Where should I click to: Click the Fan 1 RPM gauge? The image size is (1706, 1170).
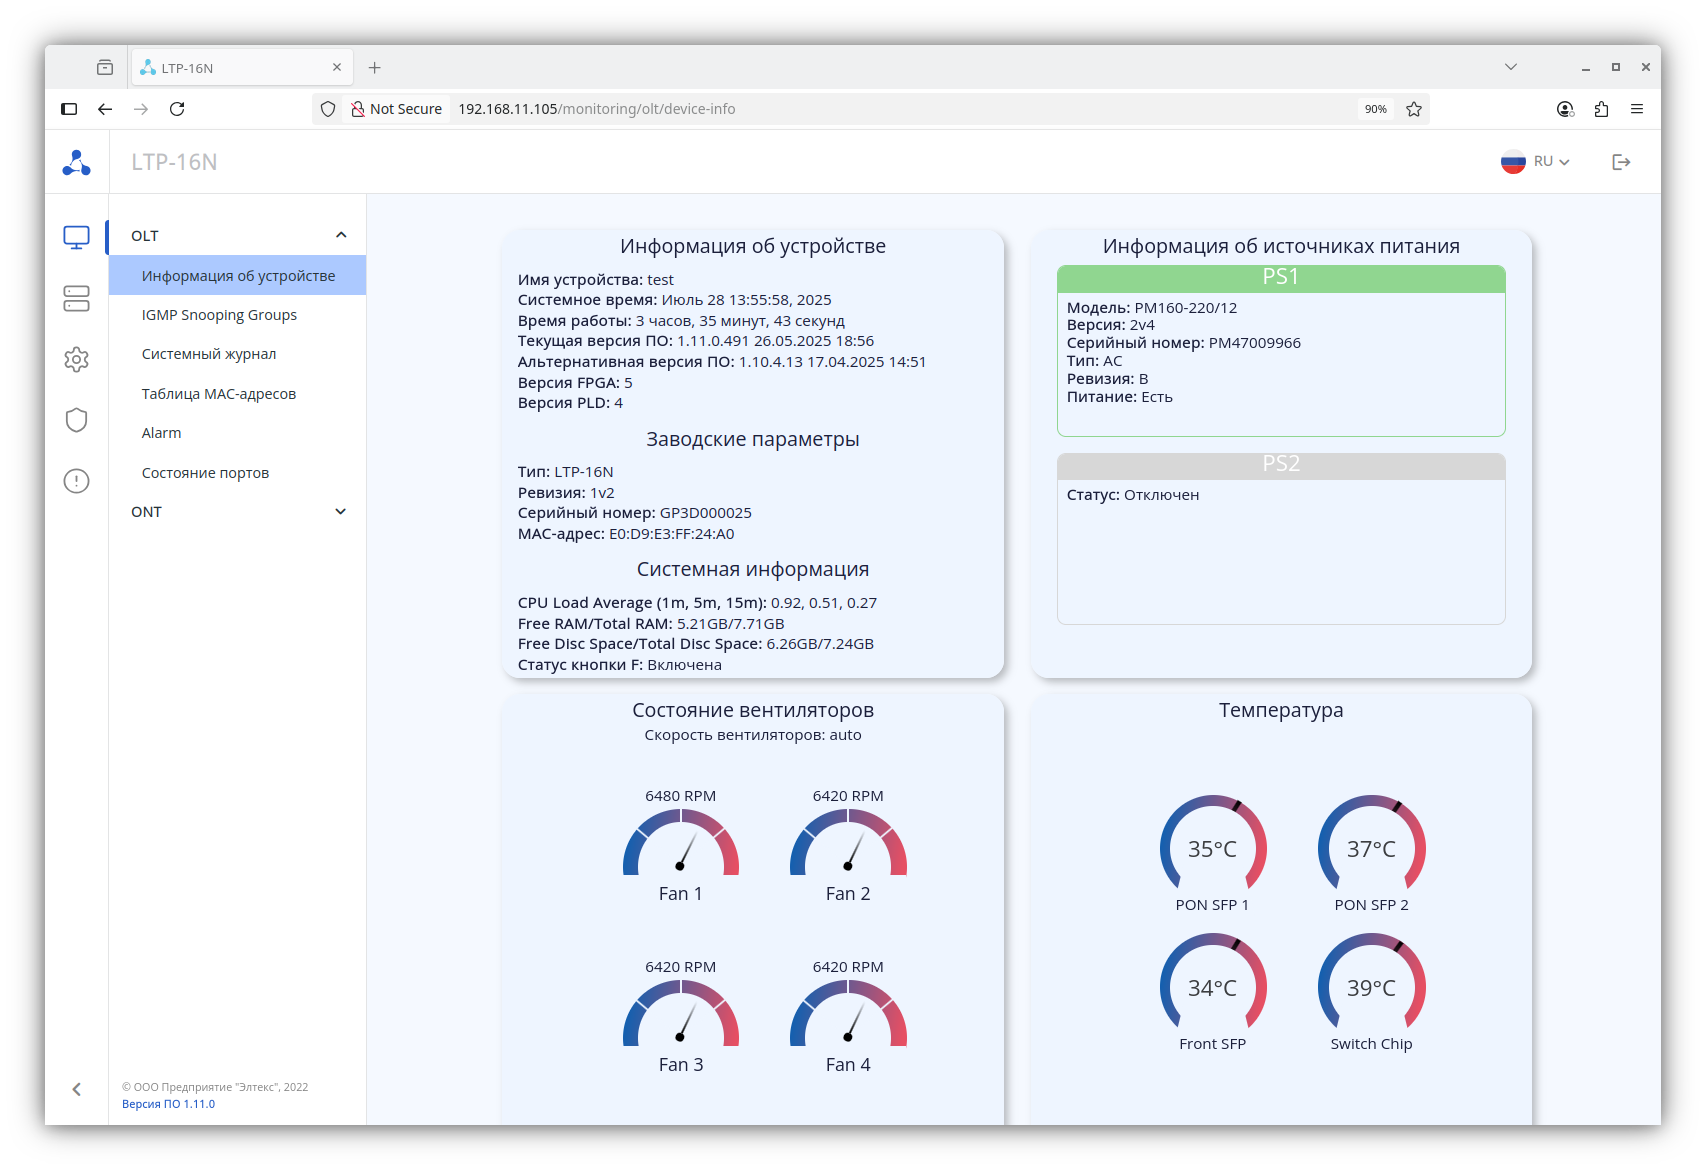(x=680, y=843)
